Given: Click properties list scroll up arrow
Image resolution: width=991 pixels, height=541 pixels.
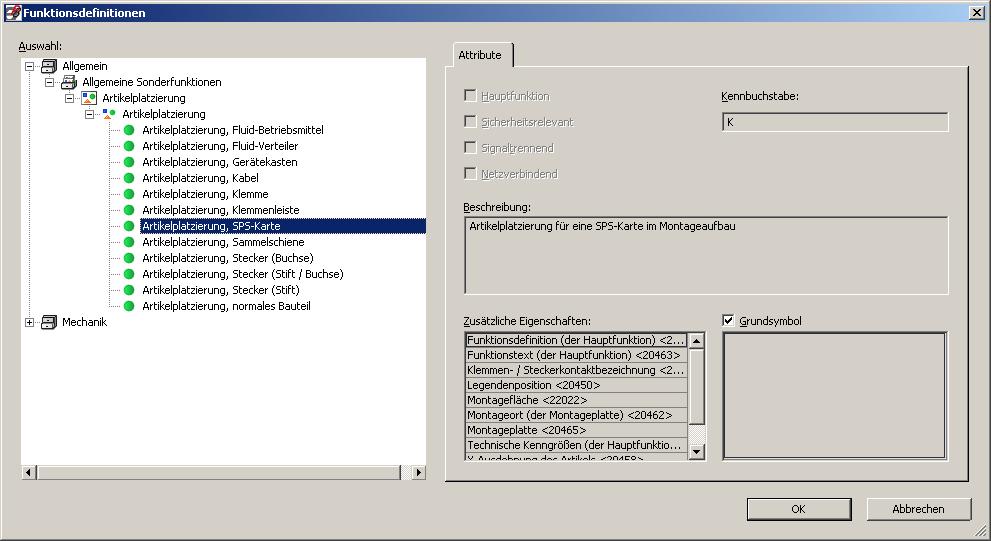Looking at the screenshot, I should click(x=696, y=341).
